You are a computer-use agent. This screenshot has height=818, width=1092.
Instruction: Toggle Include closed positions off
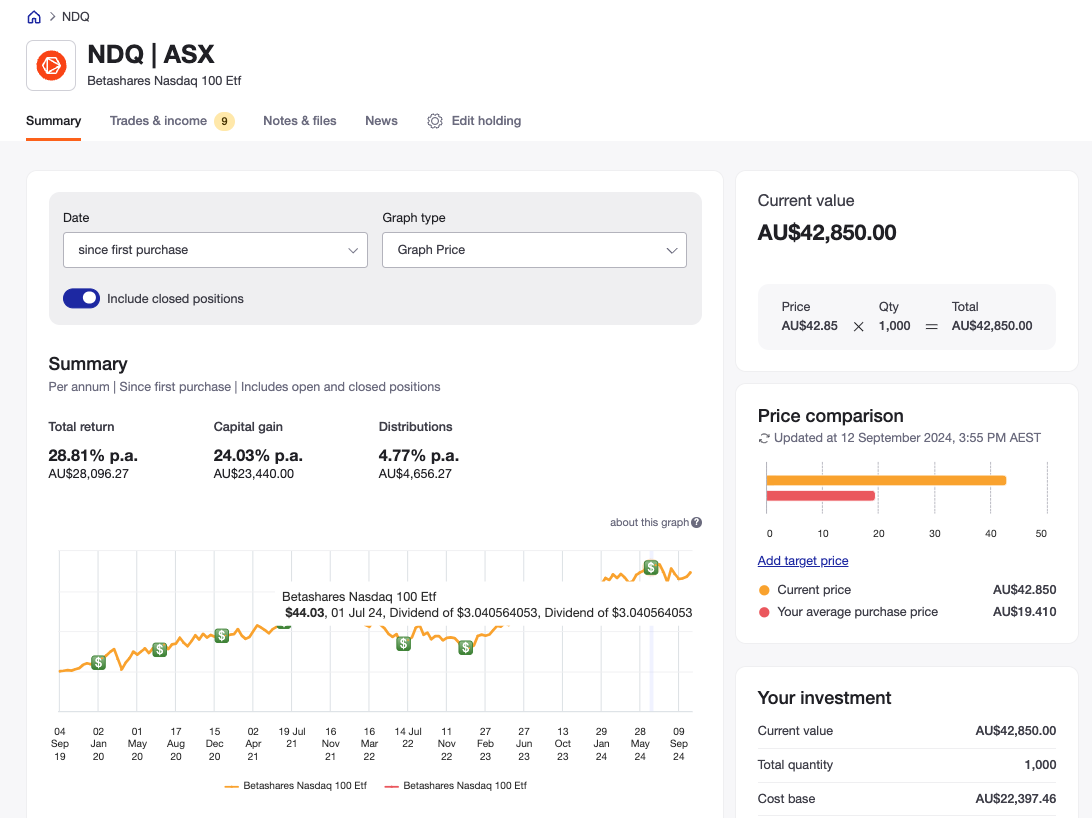coord(81,298)
